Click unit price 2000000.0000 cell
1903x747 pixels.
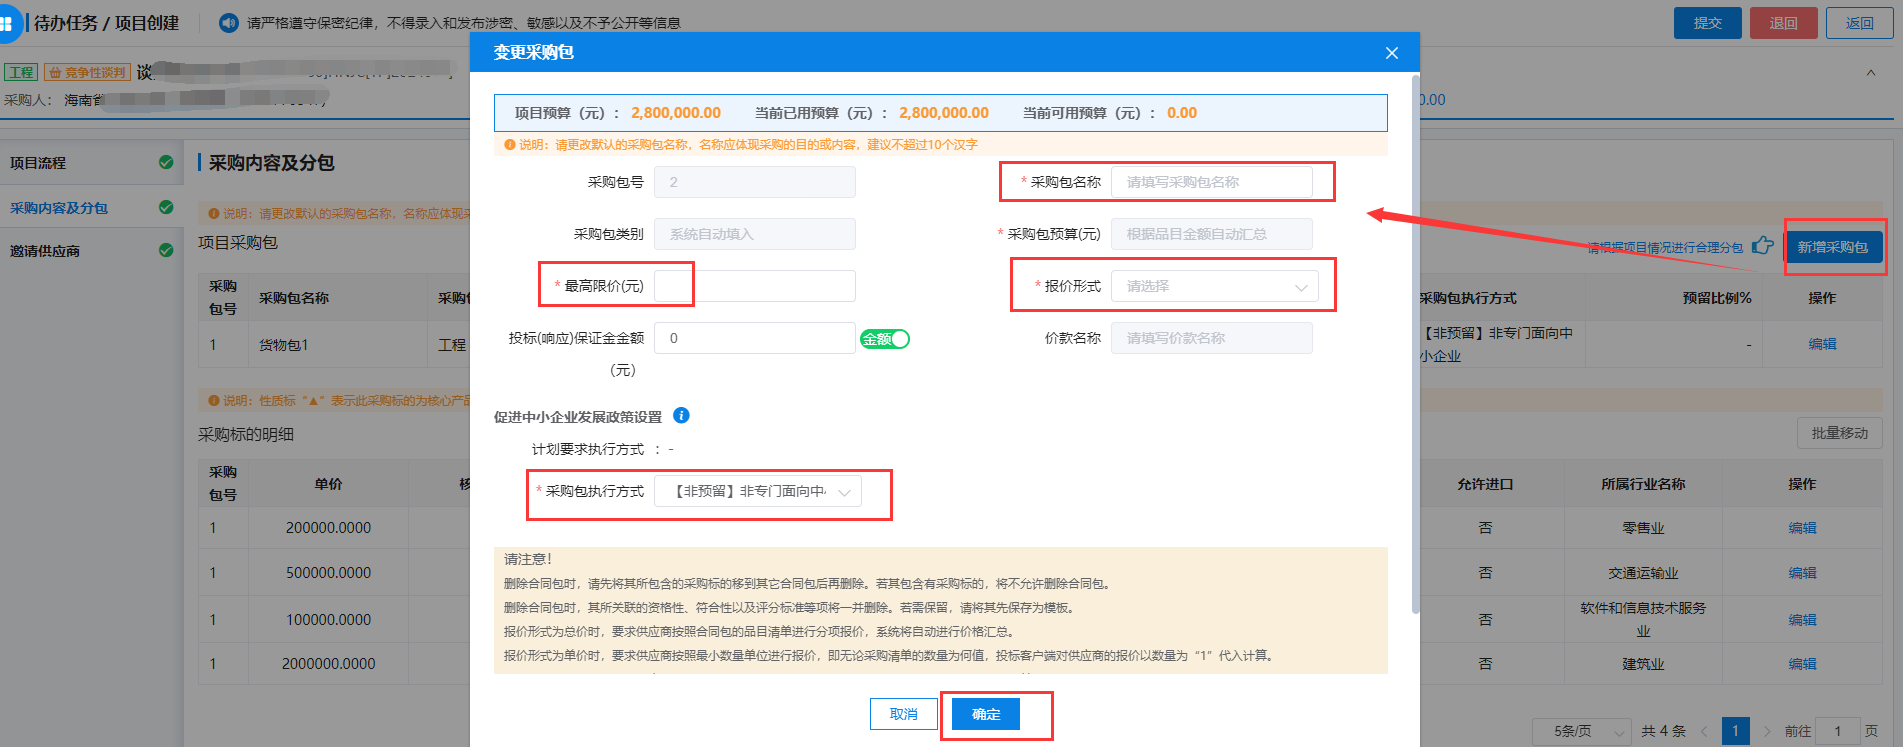(x=328, y=663)
